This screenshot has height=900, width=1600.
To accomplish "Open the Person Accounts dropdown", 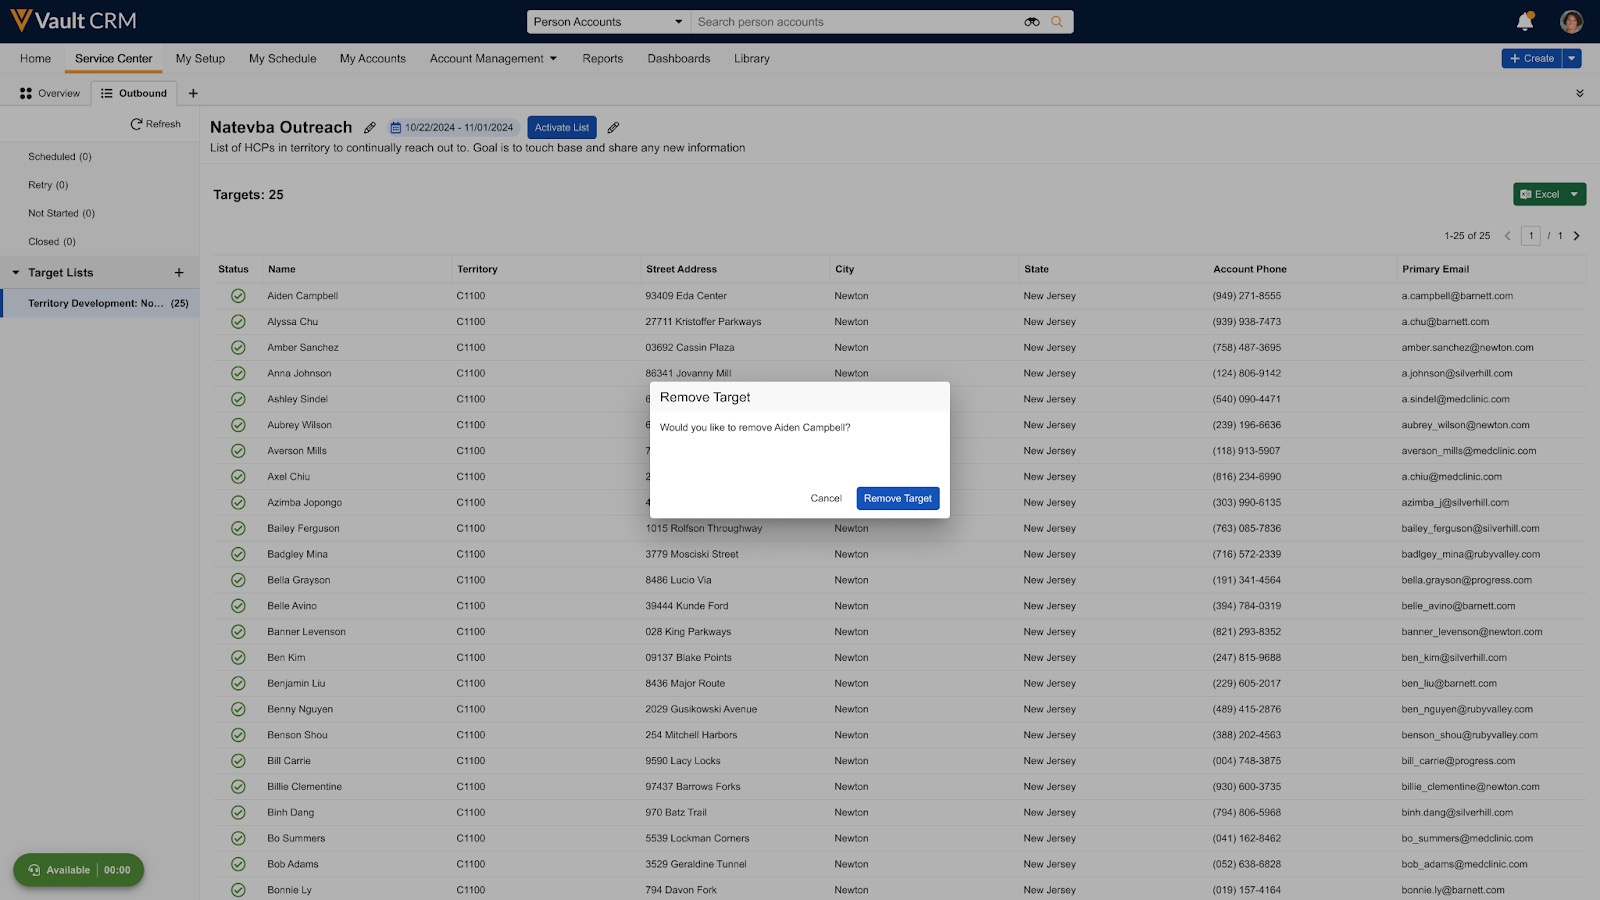I will [607, 22].
